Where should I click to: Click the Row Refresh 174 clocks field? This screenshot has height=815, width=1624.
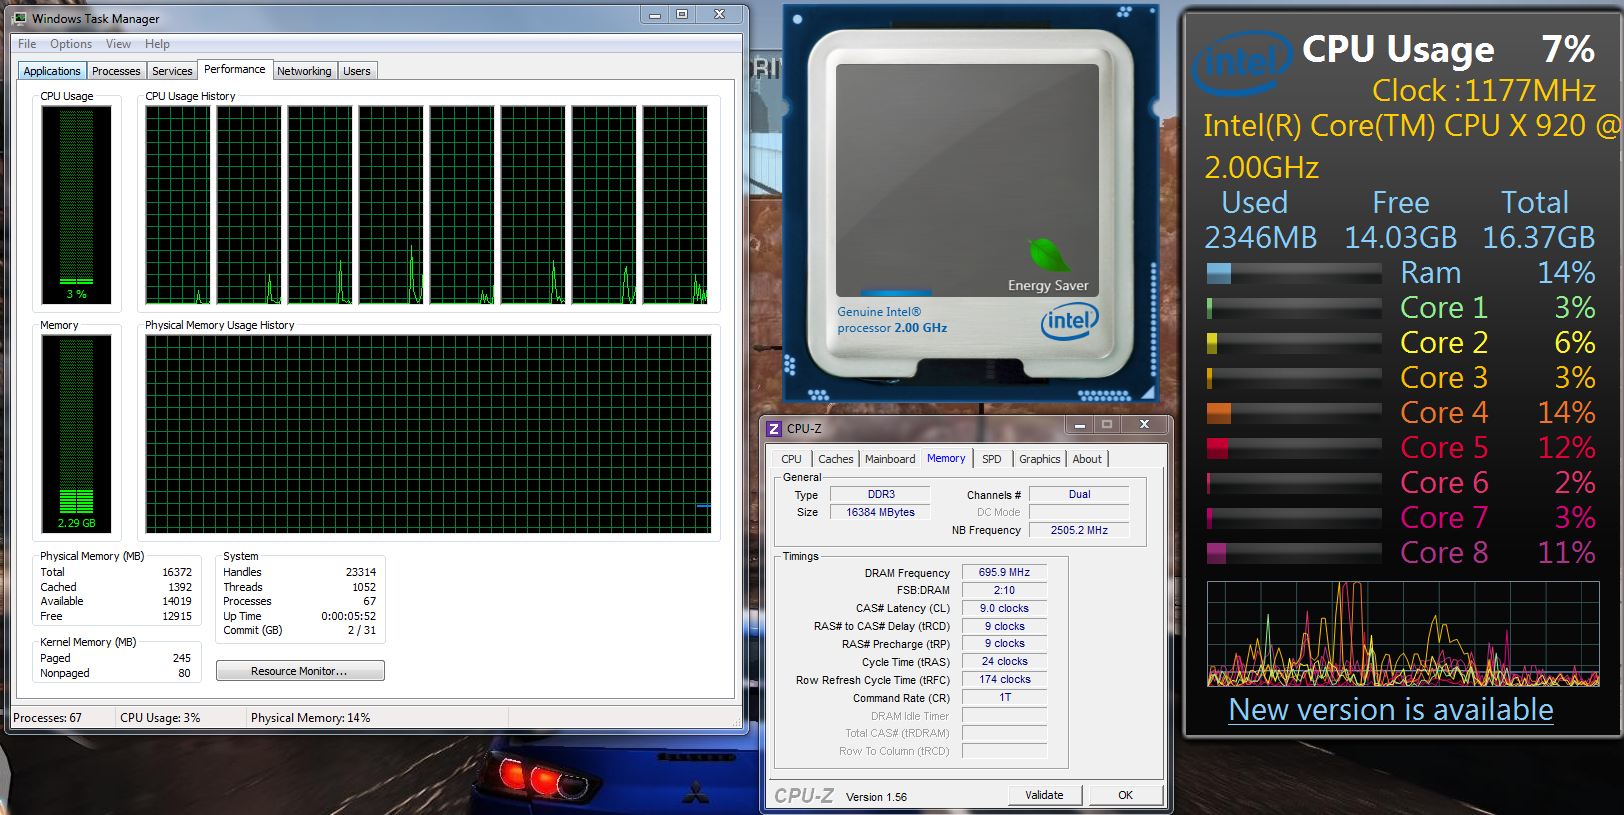tap(1004, 679)
